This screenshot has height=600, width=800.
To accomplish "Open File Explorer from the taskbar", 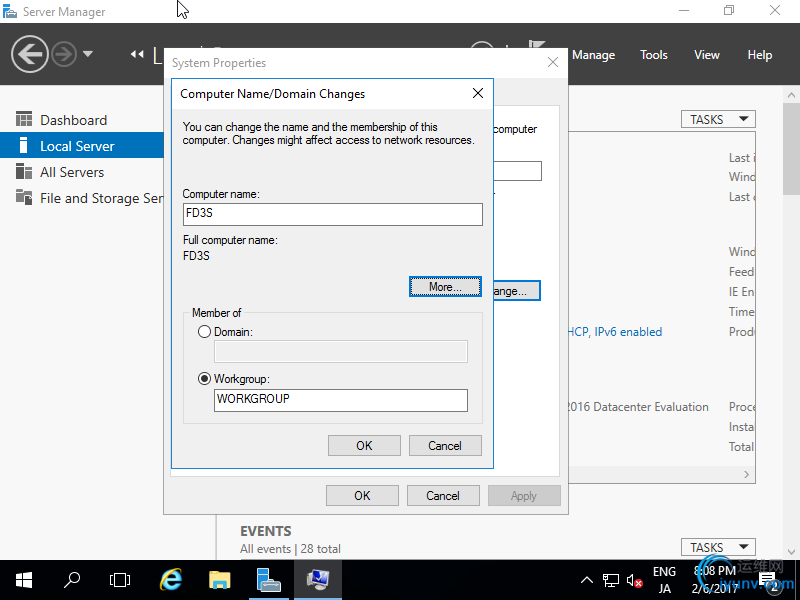I will pos(220,579).
